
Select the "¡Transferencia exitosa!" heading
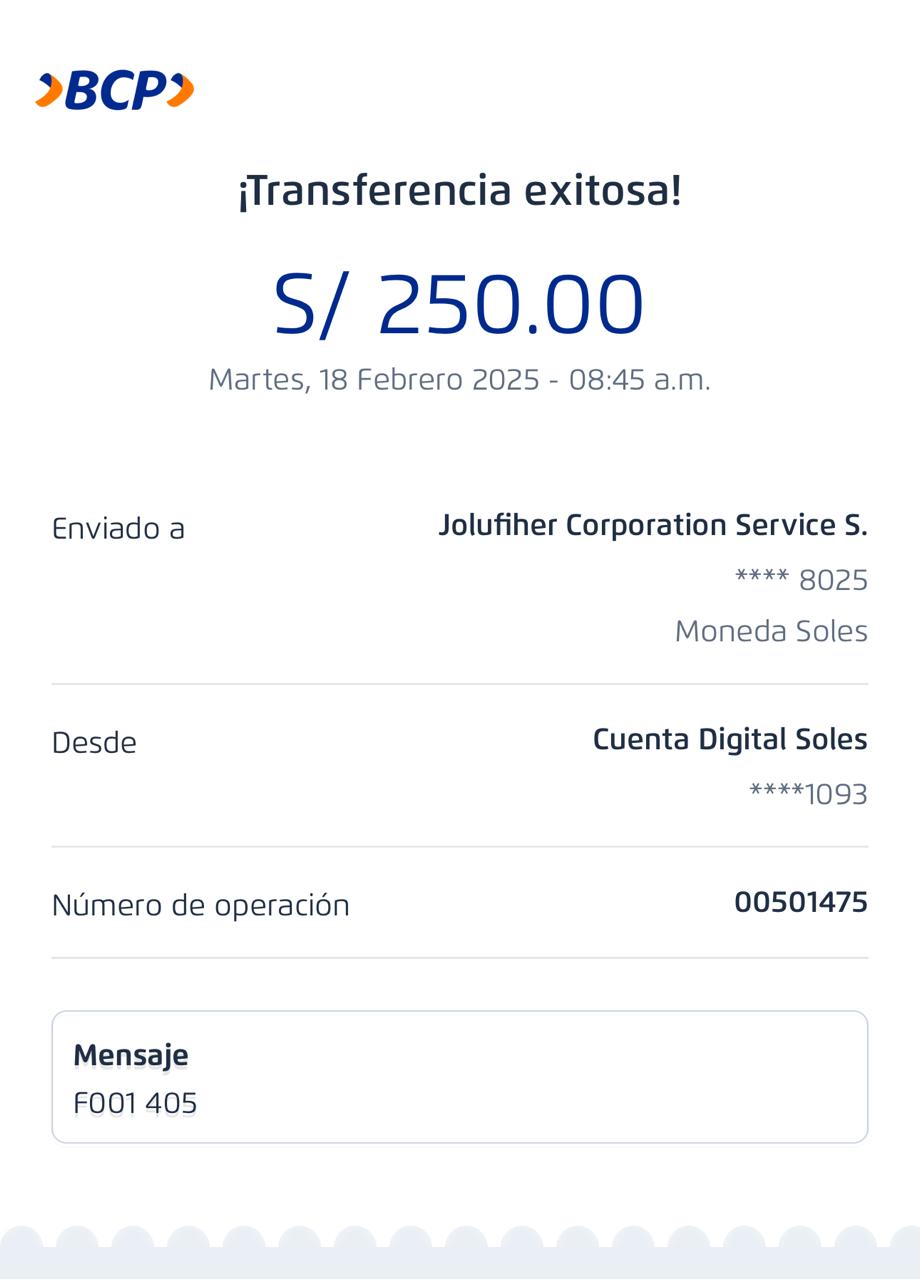(x=459, y=190)
